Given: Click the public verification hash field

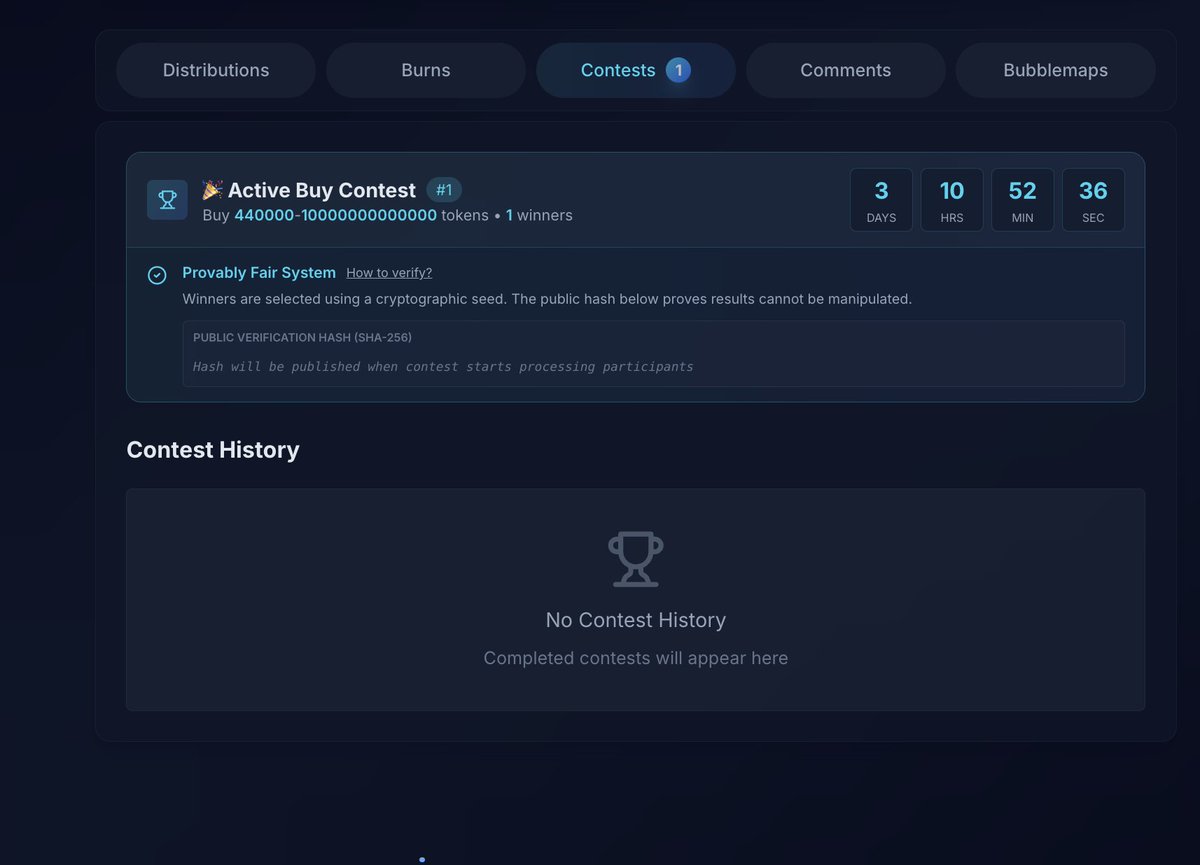Looking at the screenshot, I should (653, 354).
